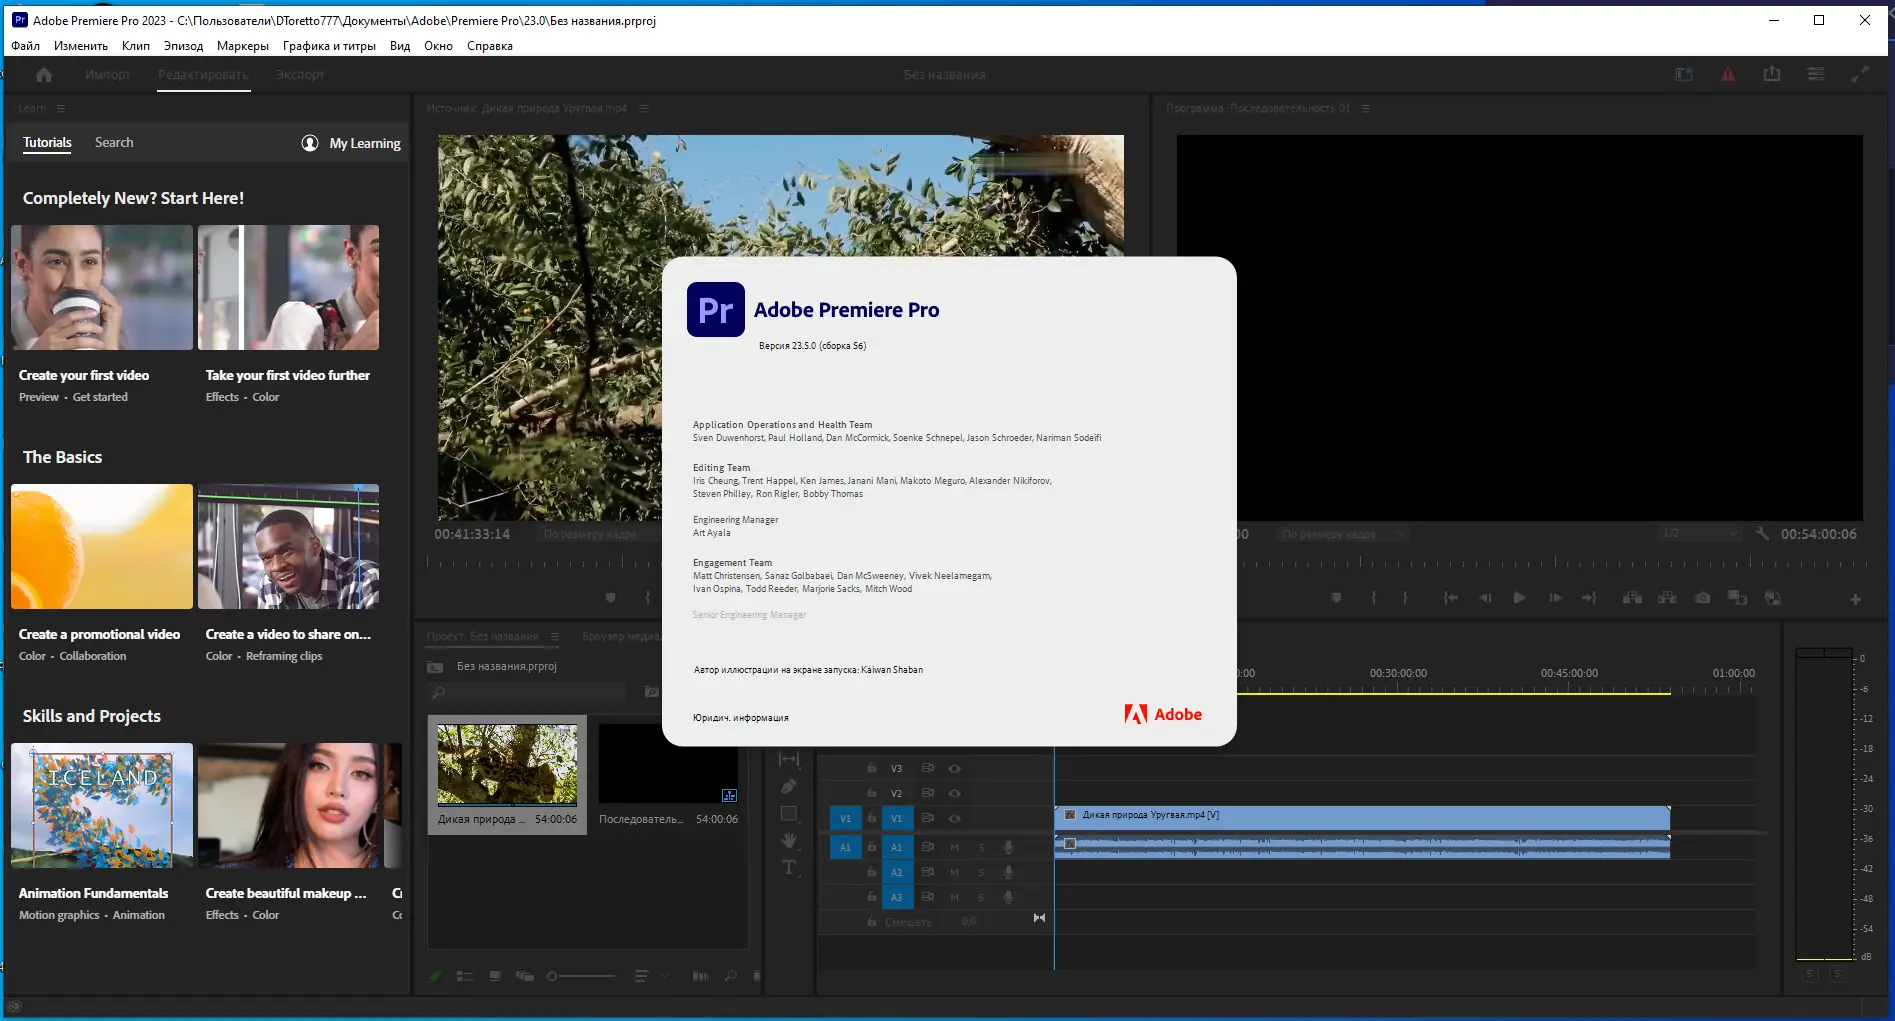Solo audio track A2

pos(981,872)
